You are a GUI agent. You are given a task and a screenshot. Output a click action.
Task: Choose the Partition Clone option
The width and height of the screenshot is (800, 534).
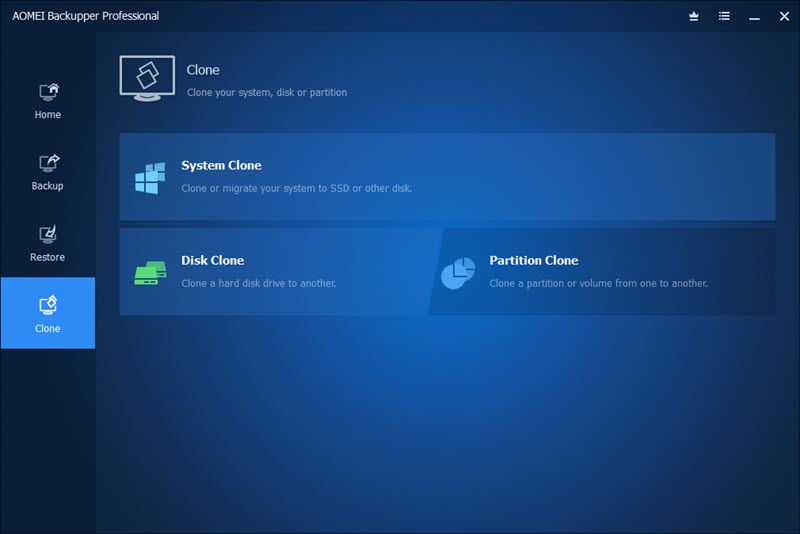click(604, 271)
